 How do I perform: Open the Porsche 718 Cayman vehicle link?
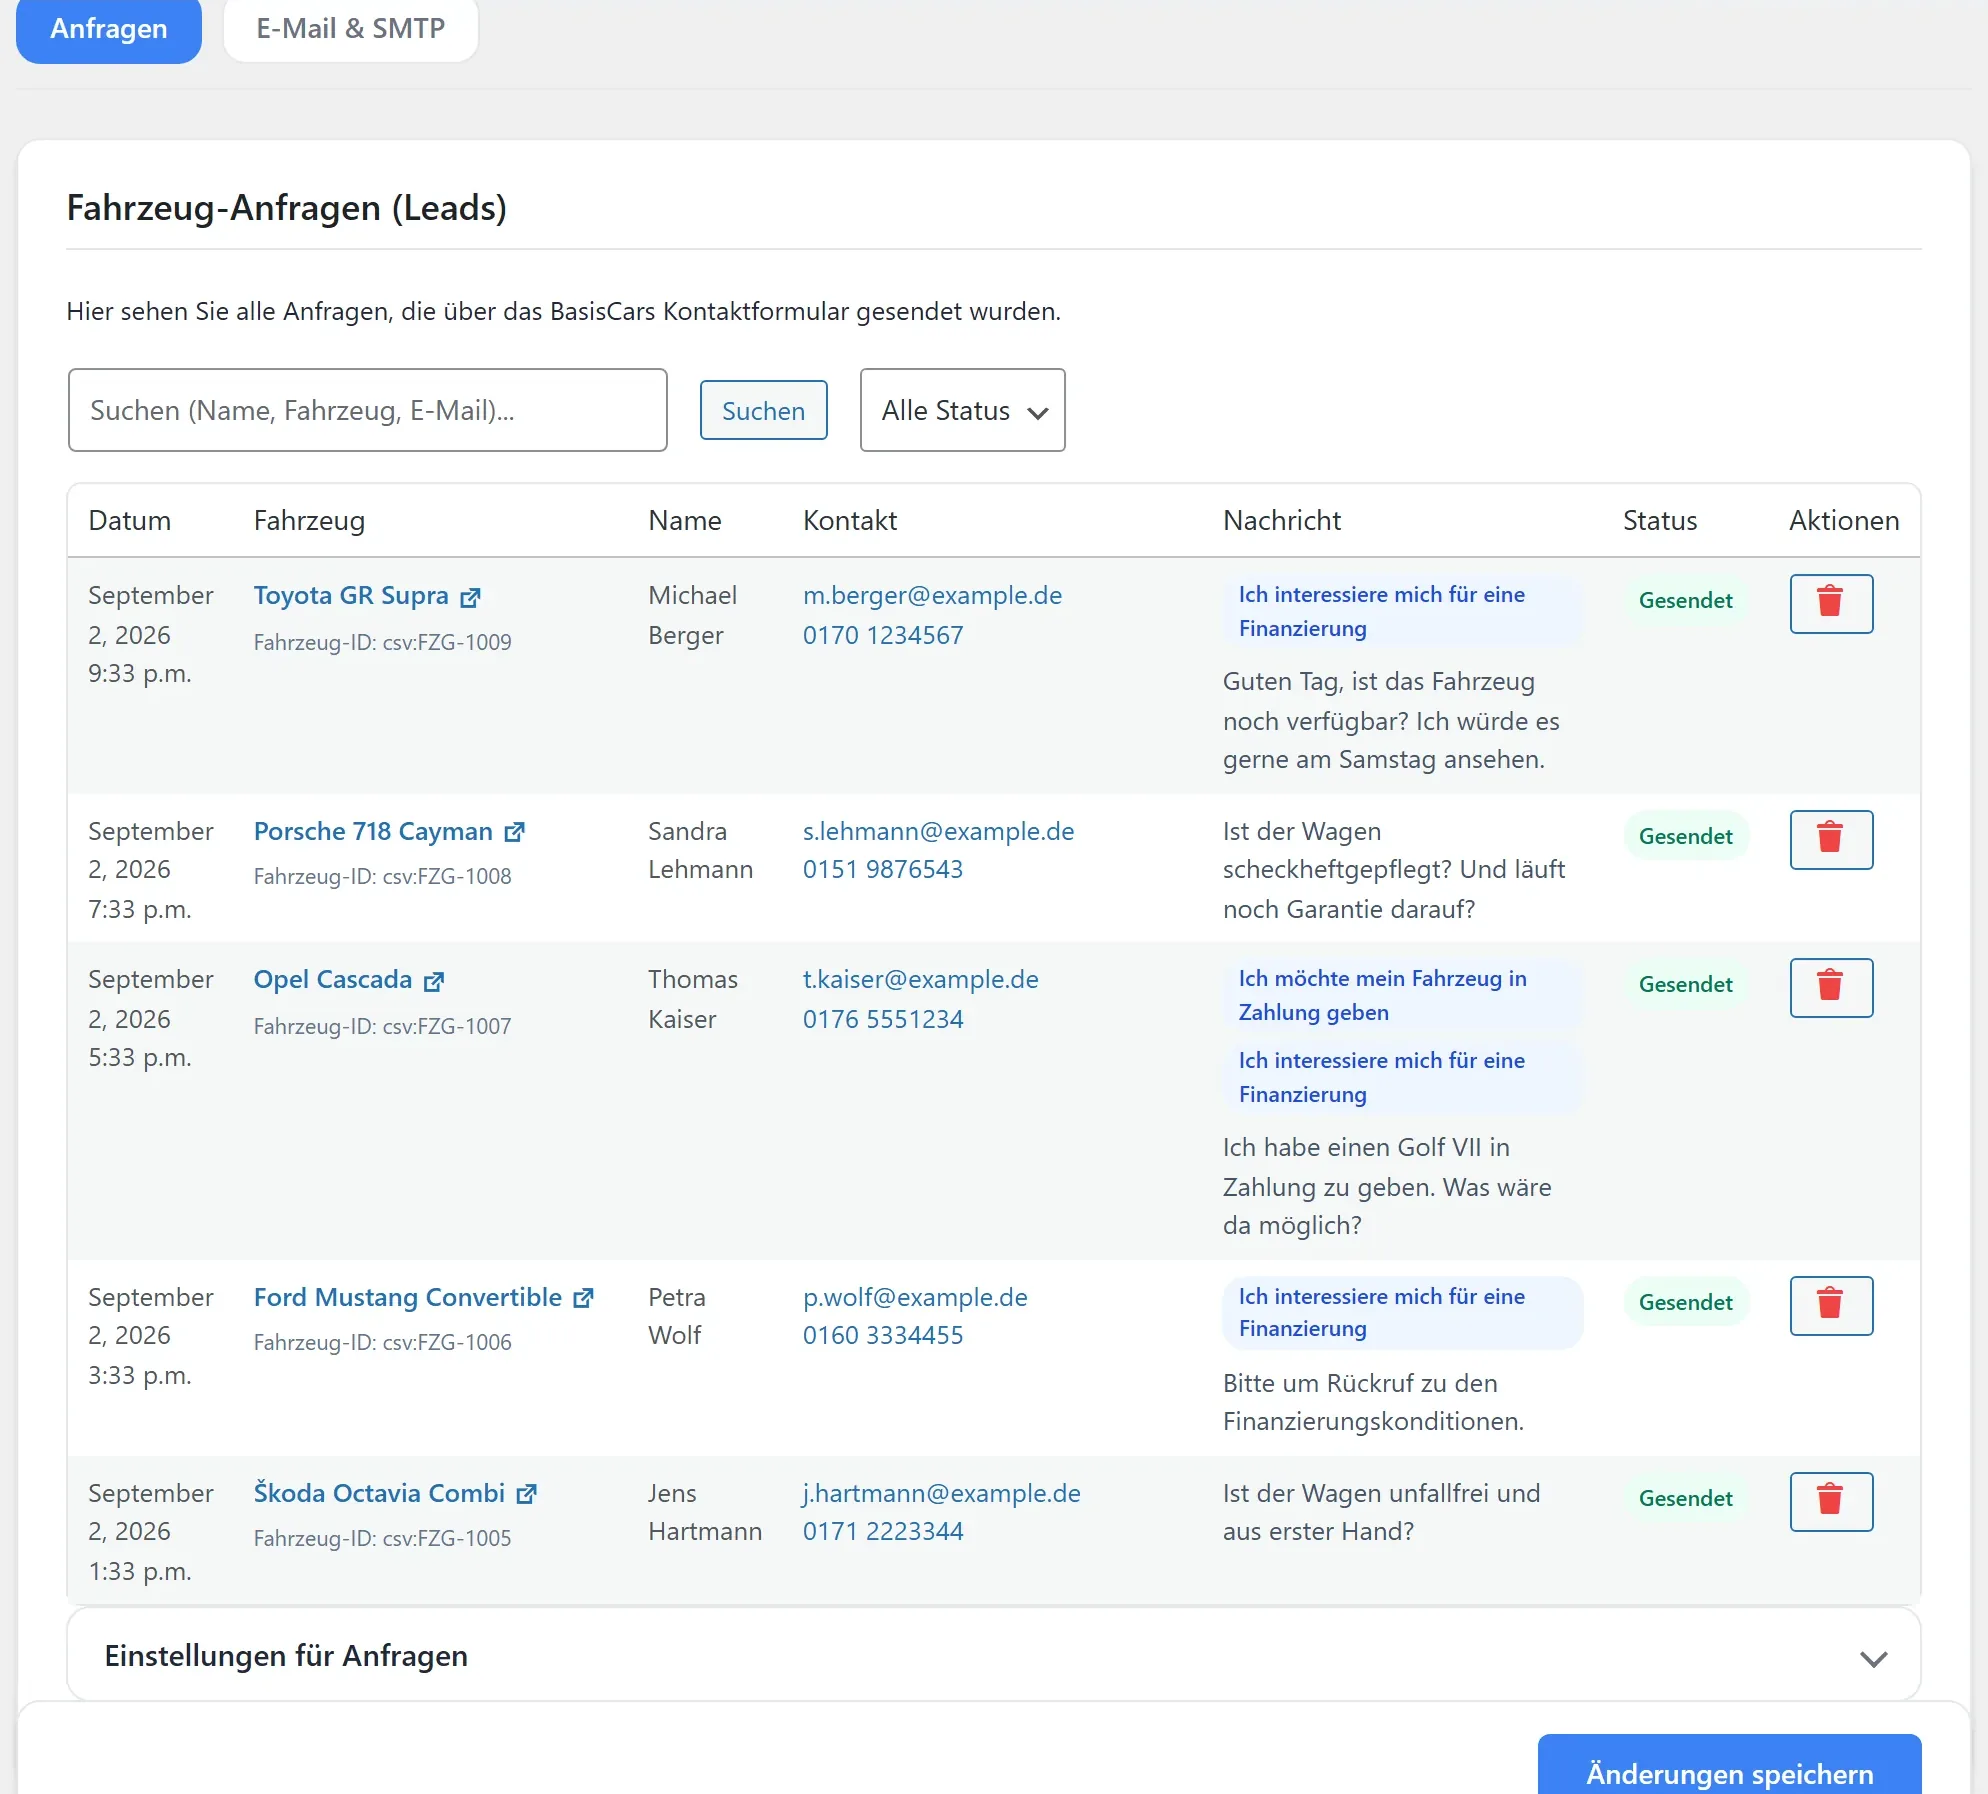tap(373, 831)
